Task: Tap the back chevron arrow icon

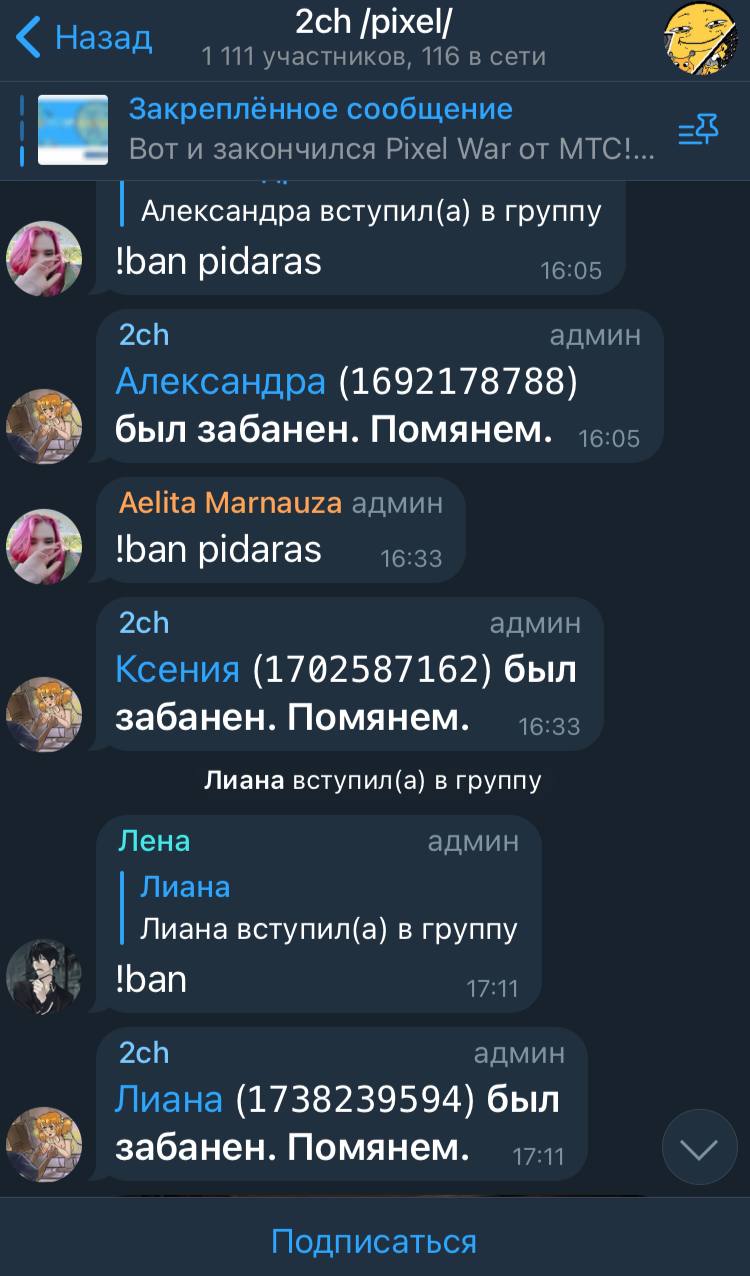Action: click(x=30, y=39)
